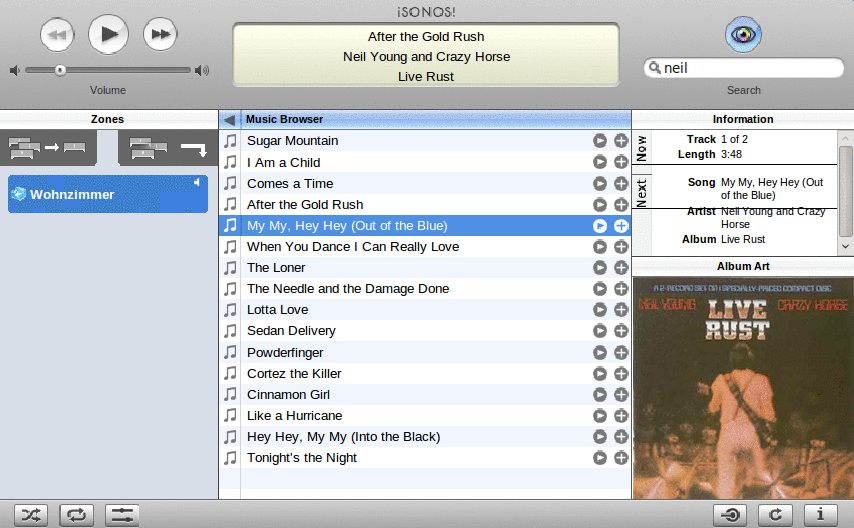854x528 pixels.
Task: Click the Live Rust album art
Action: click(x=743, y=388)
